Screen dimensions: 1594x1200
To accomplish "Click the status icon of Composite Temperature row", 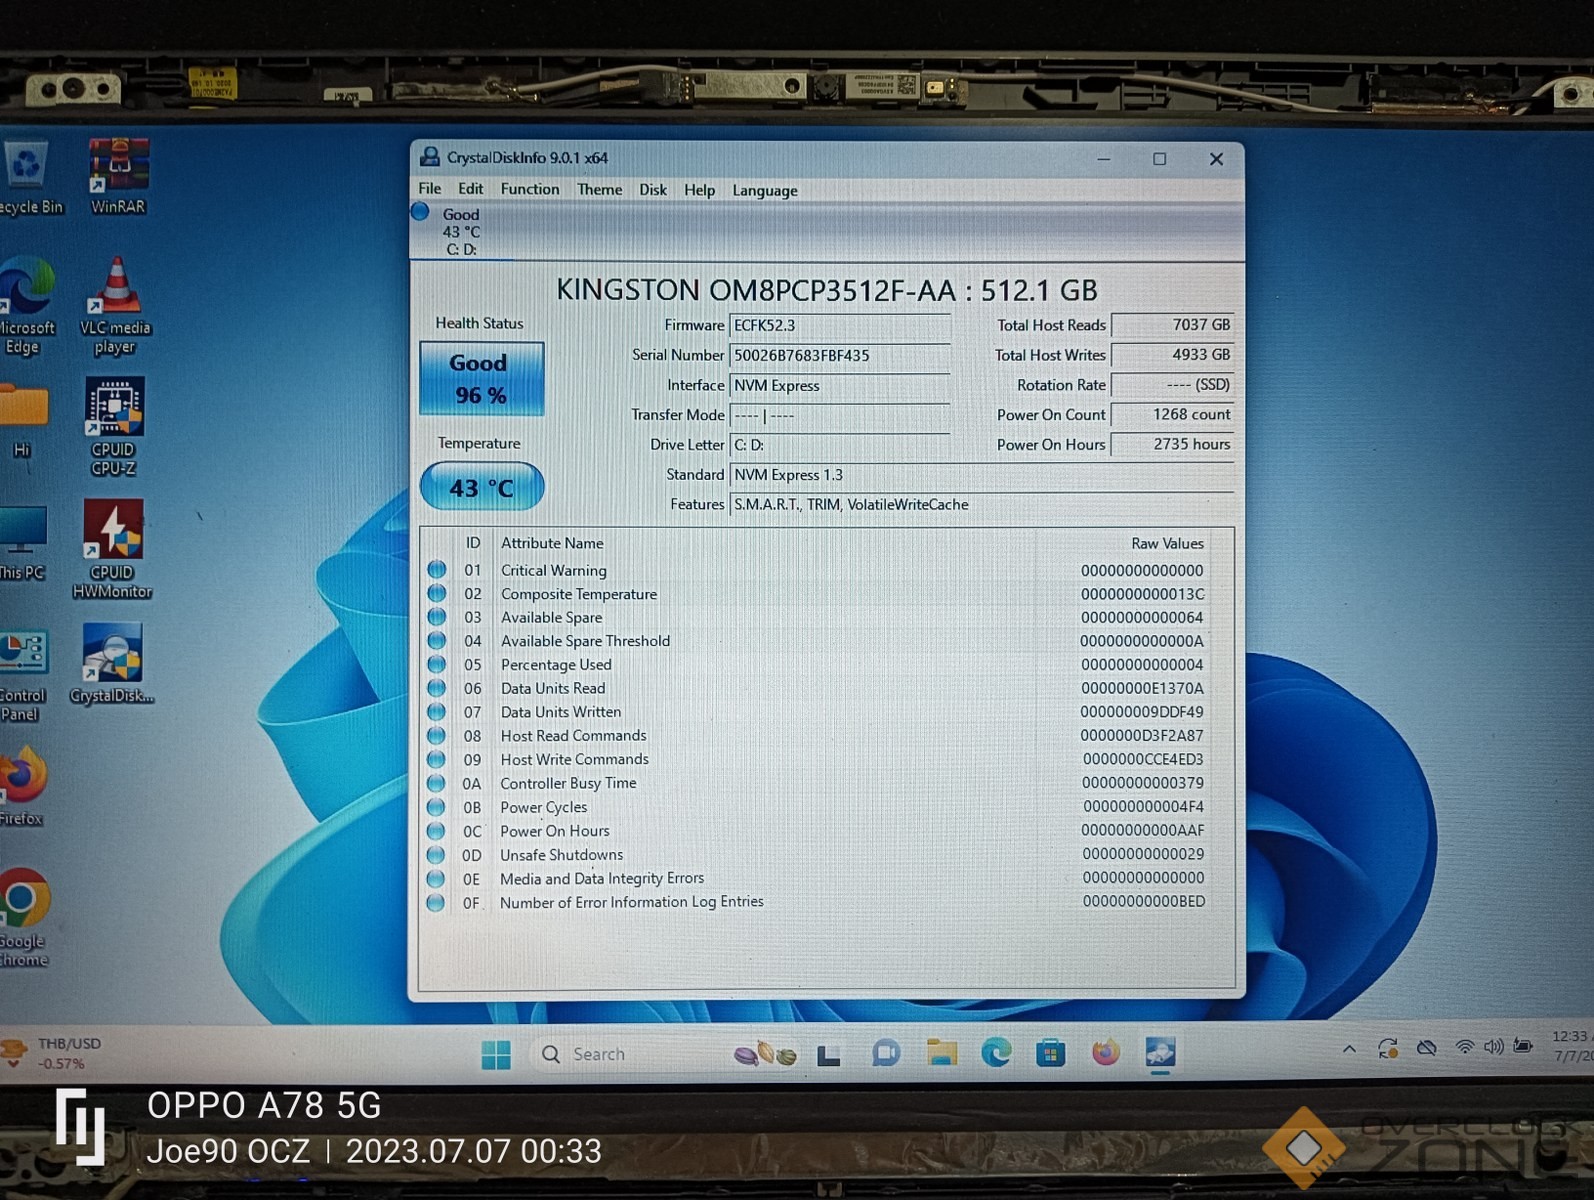I will 437,593.
